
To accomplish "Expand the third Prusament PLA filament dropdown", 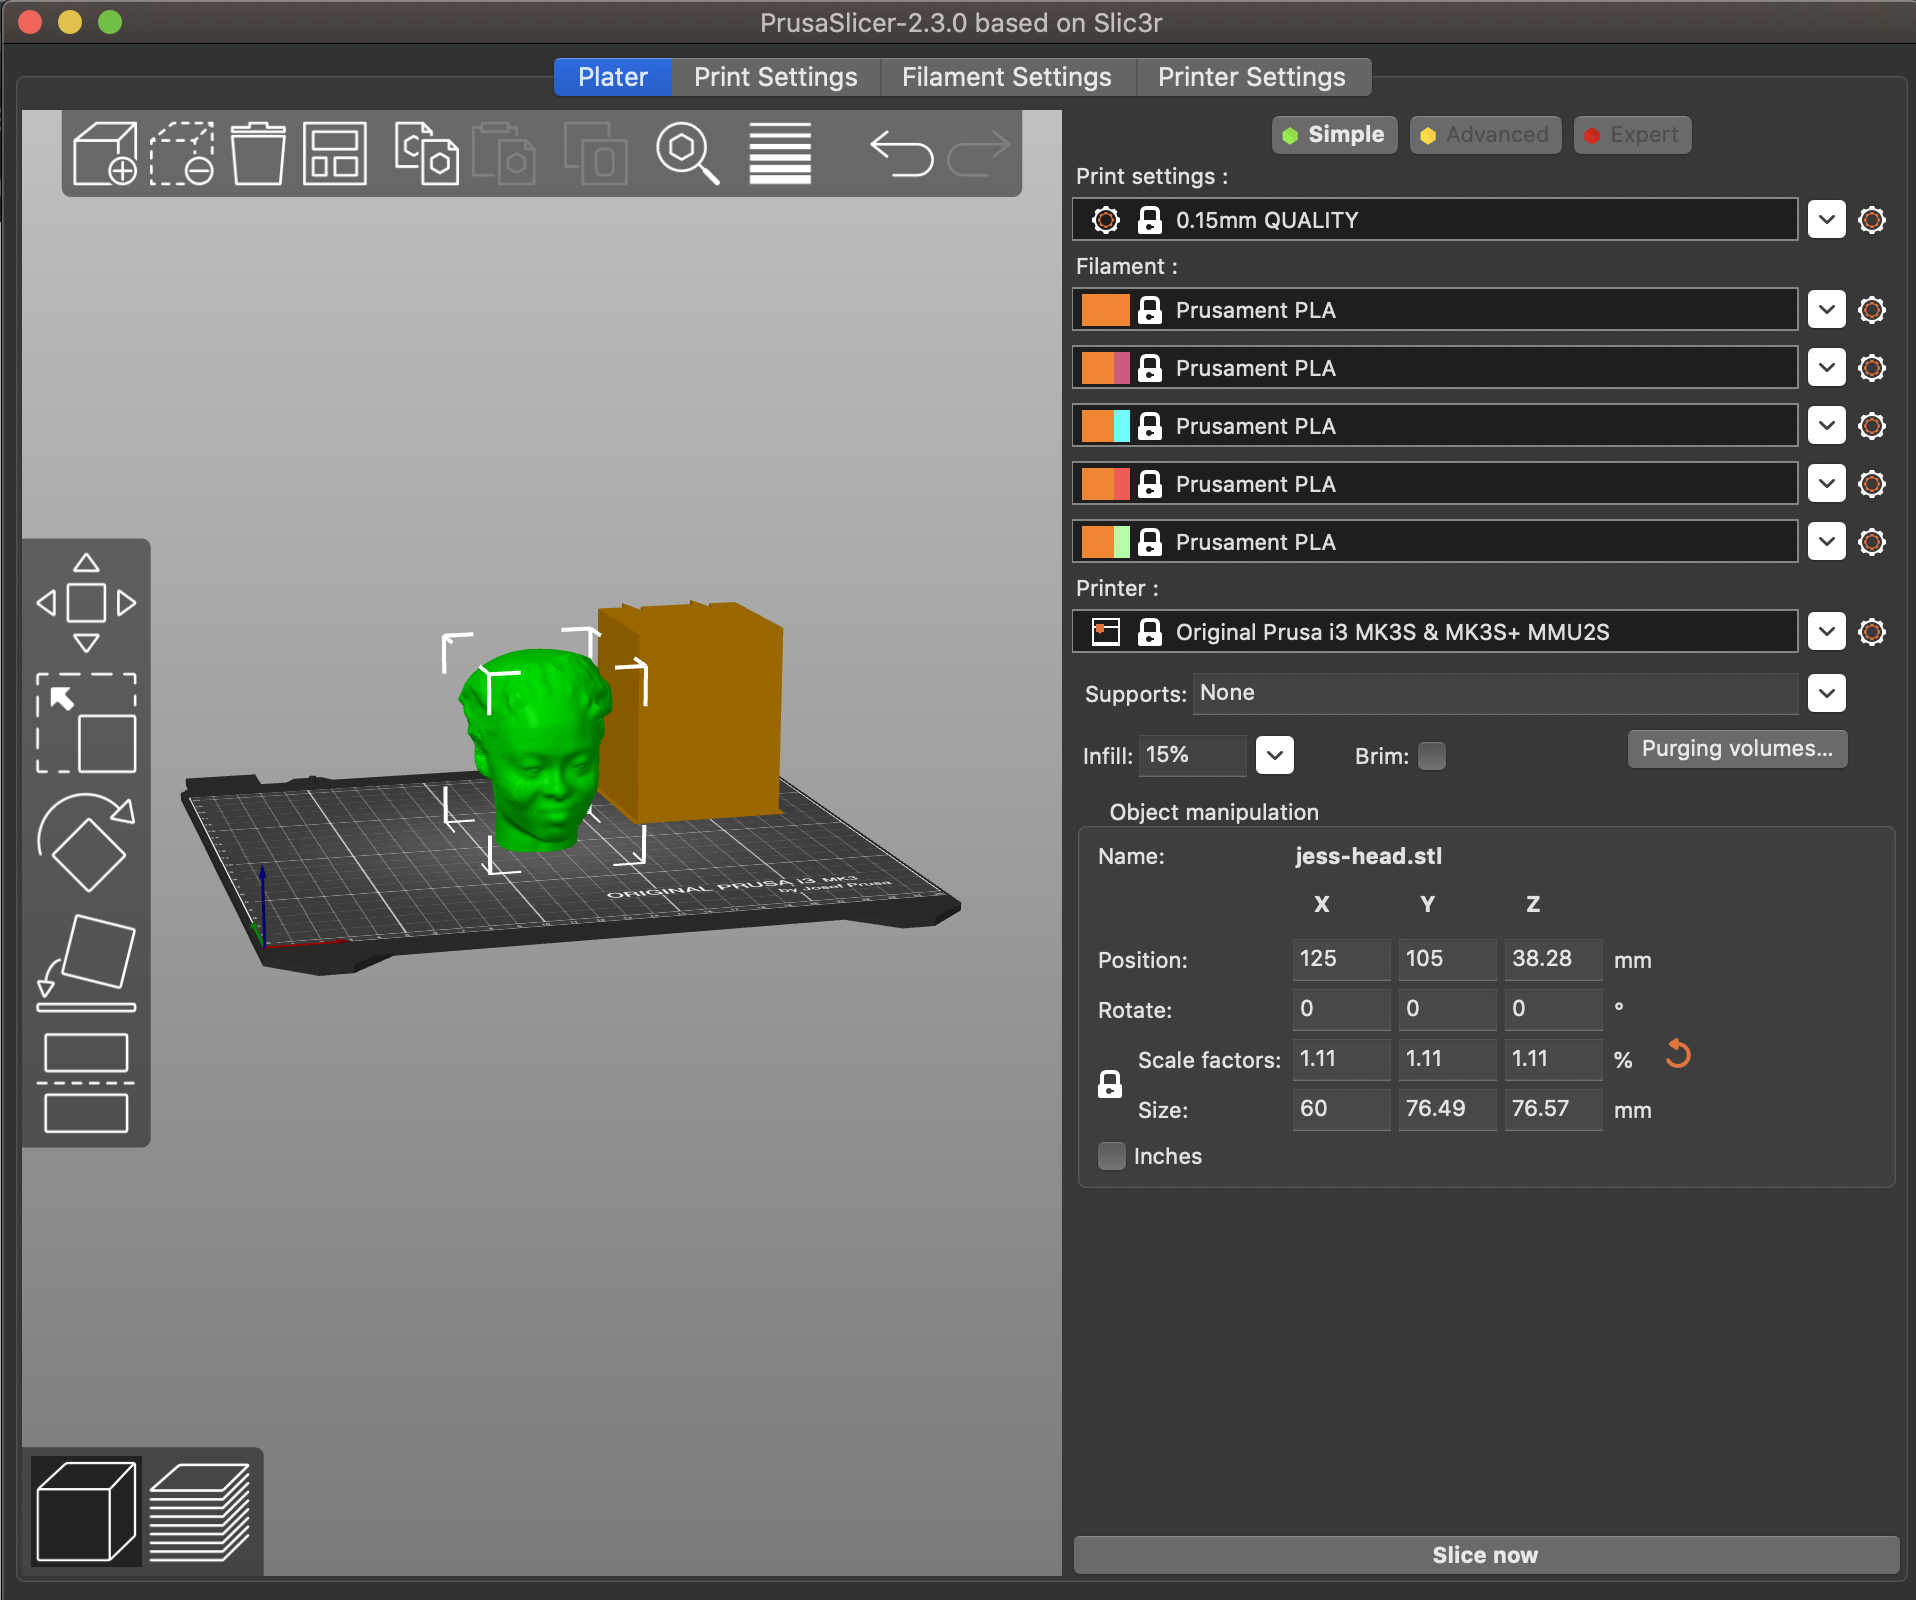I will [x=1826, y=426].
